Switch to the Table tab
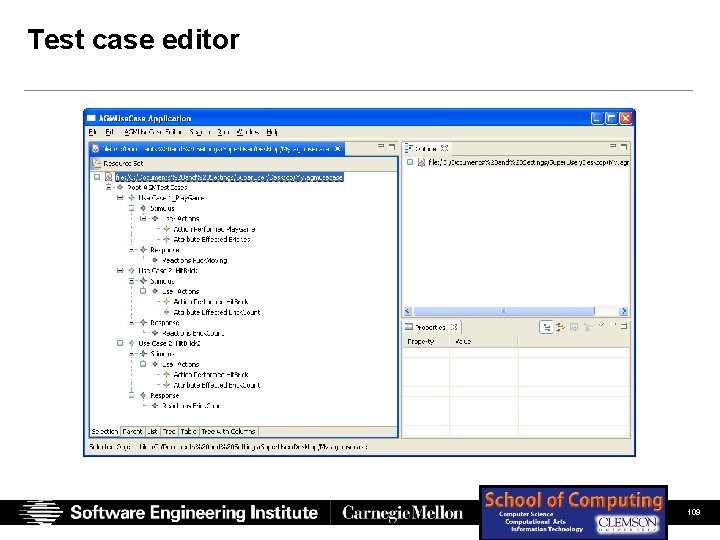 click(x=188, y=432)
